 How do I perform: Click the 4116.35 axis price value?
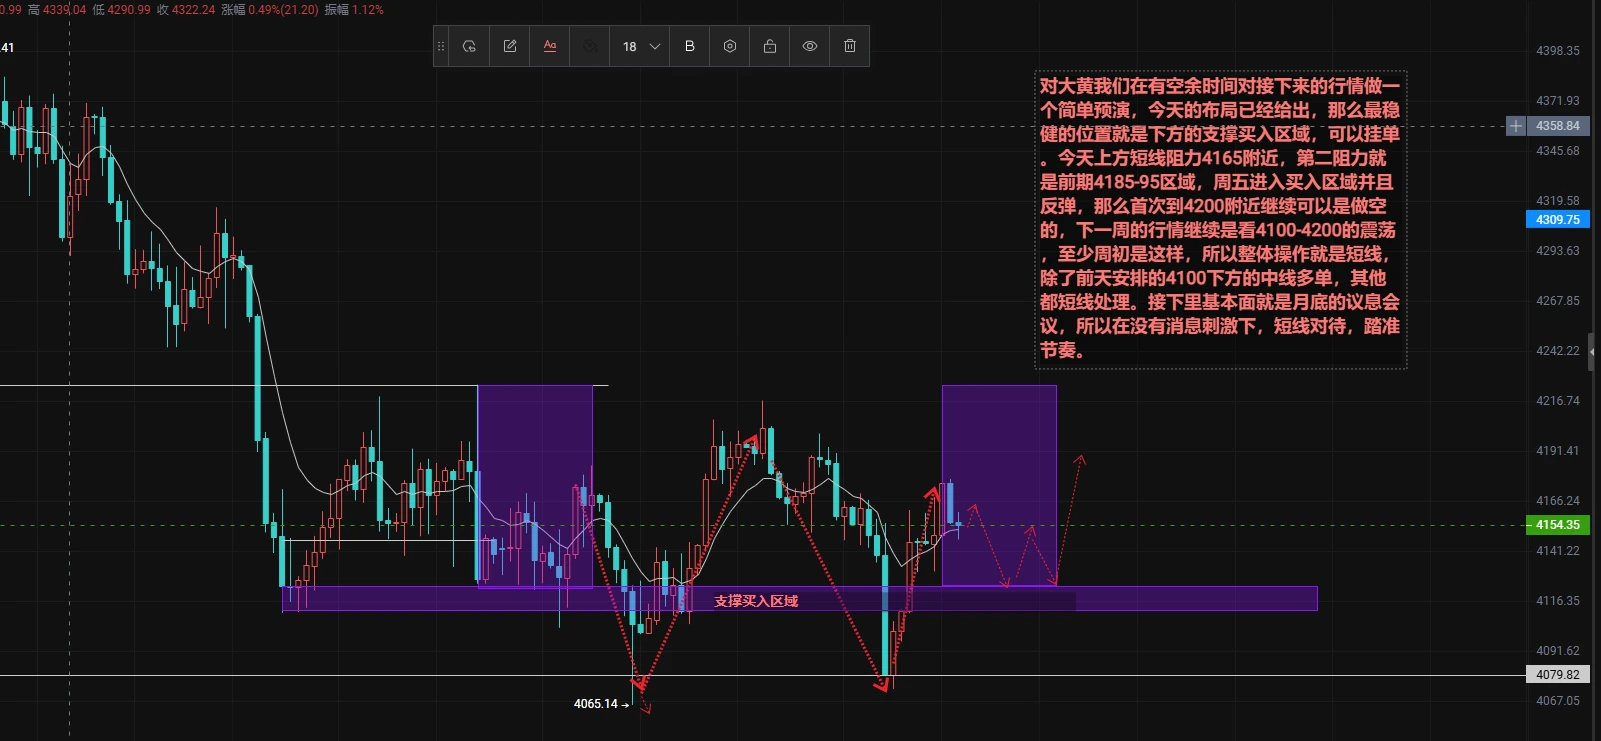click(1558, 601)
